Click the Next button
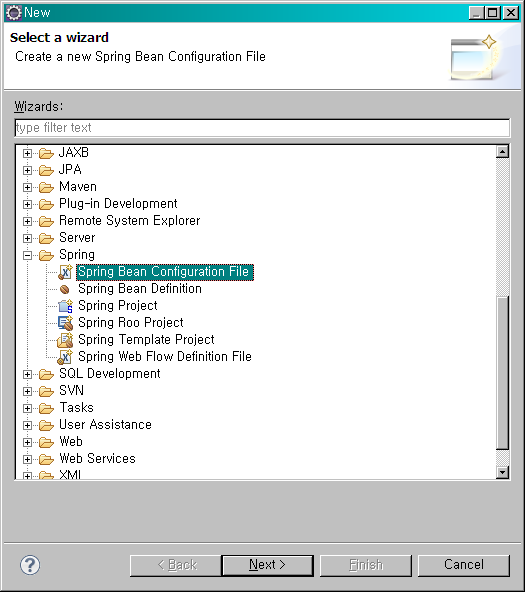 coord(268,565)
